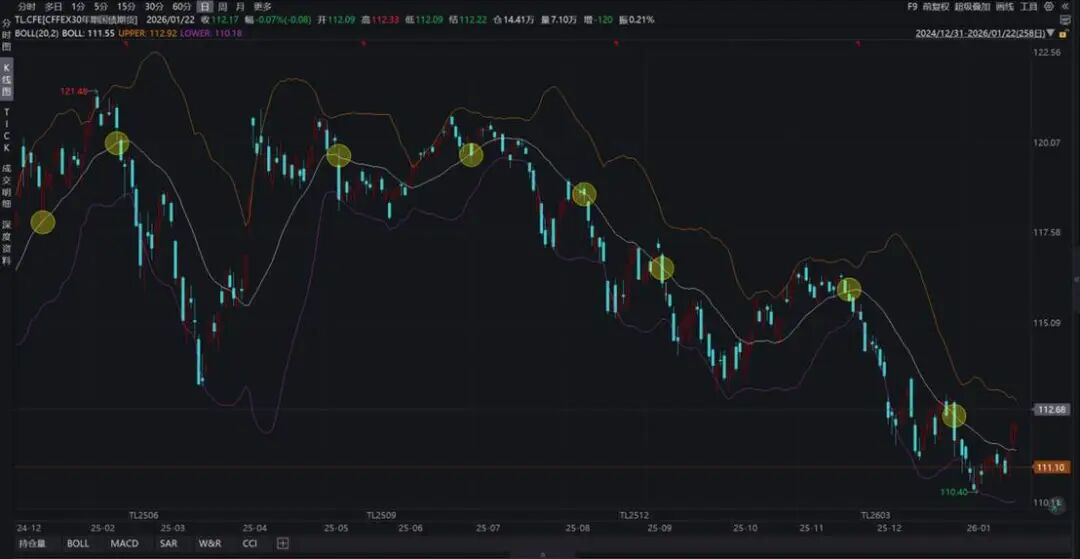Viewport: 1080px width, 559px height.
Task: Click the 24-12 date axis label
Action: tap(28, 528)
